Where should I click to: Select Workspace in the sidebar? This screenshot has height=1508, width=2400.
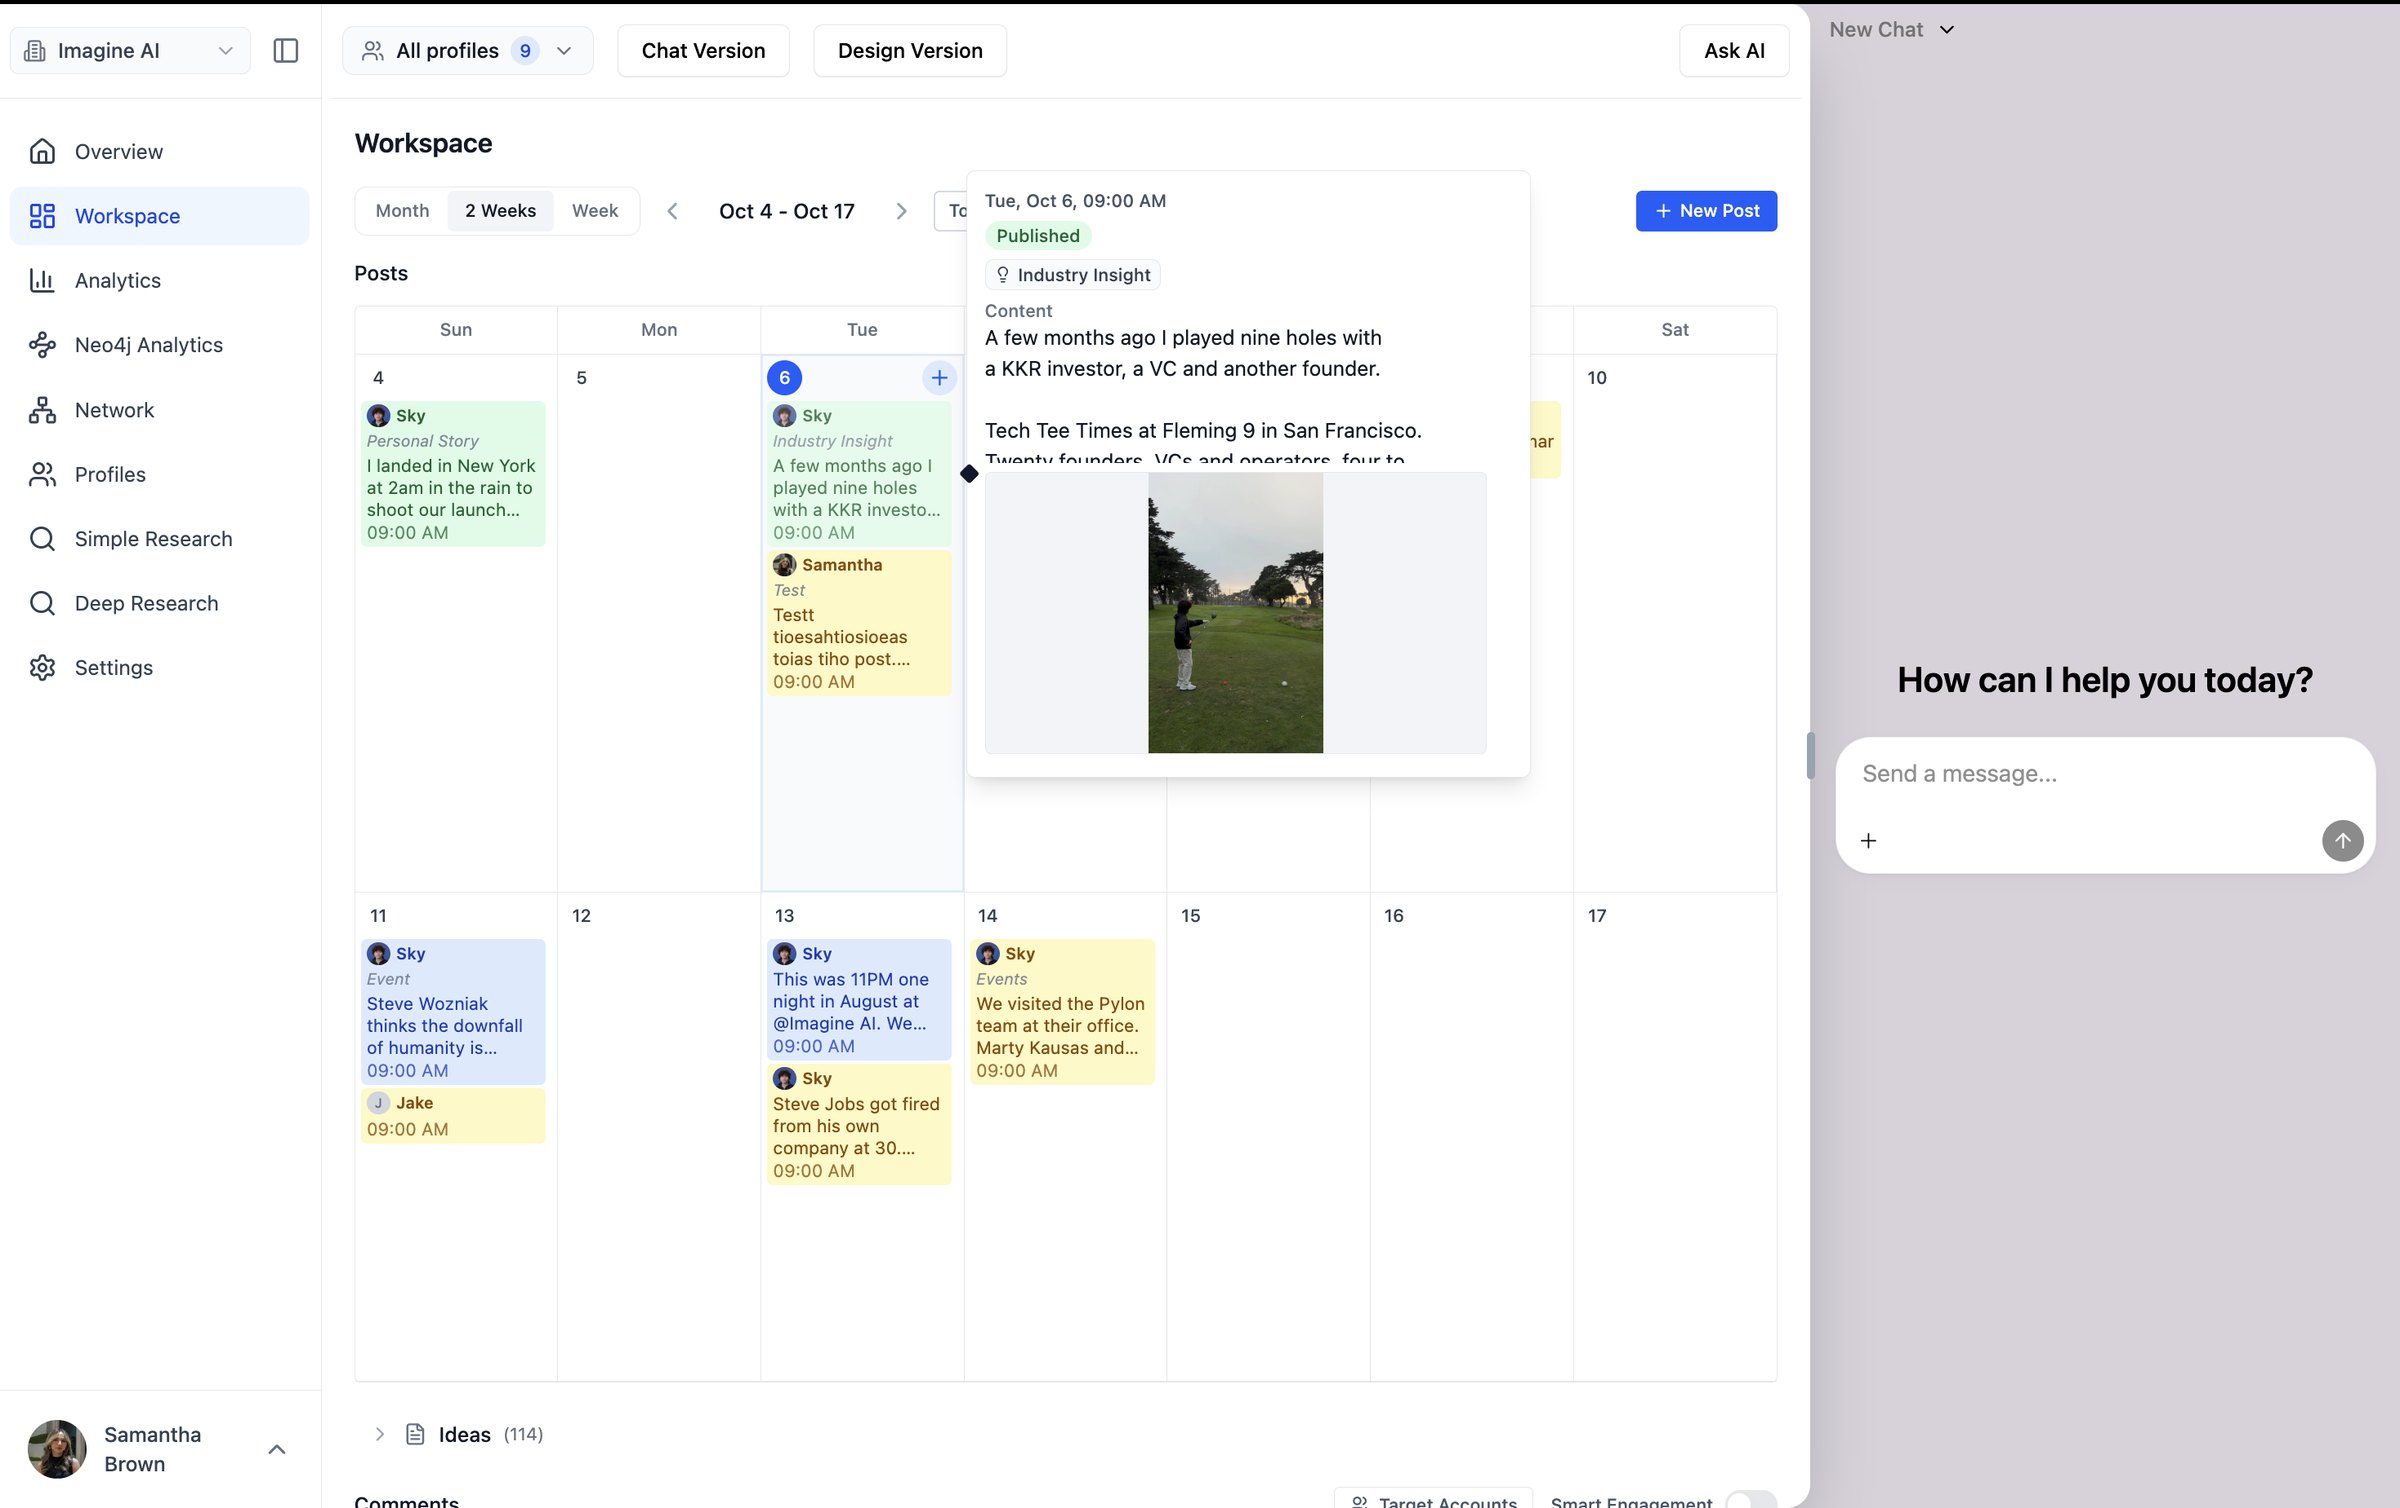click(160, 216)
